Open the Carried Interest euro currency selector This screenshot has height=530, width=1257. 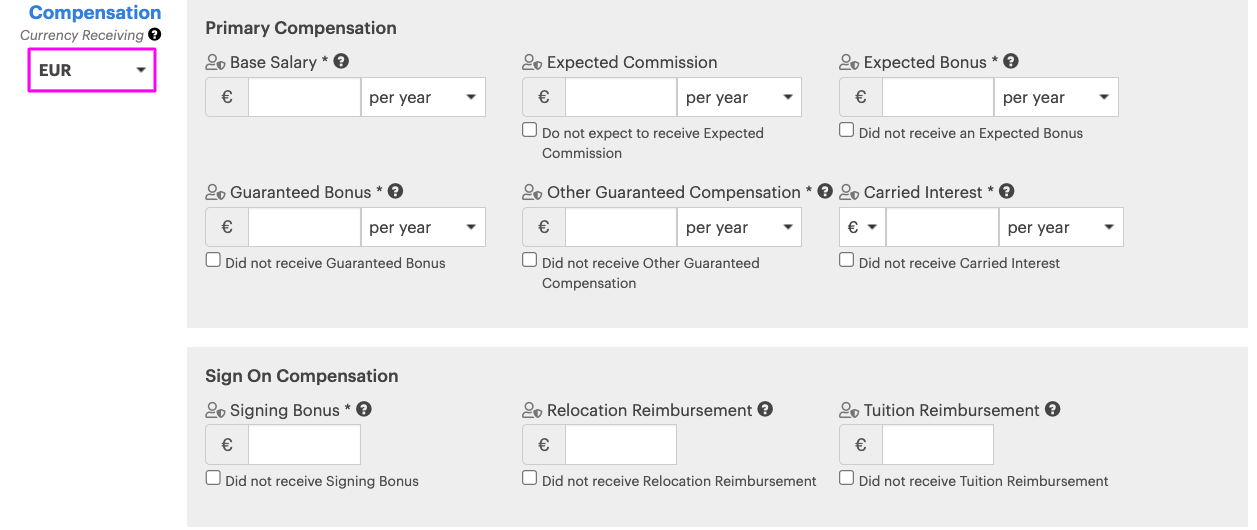click(862, 228)
